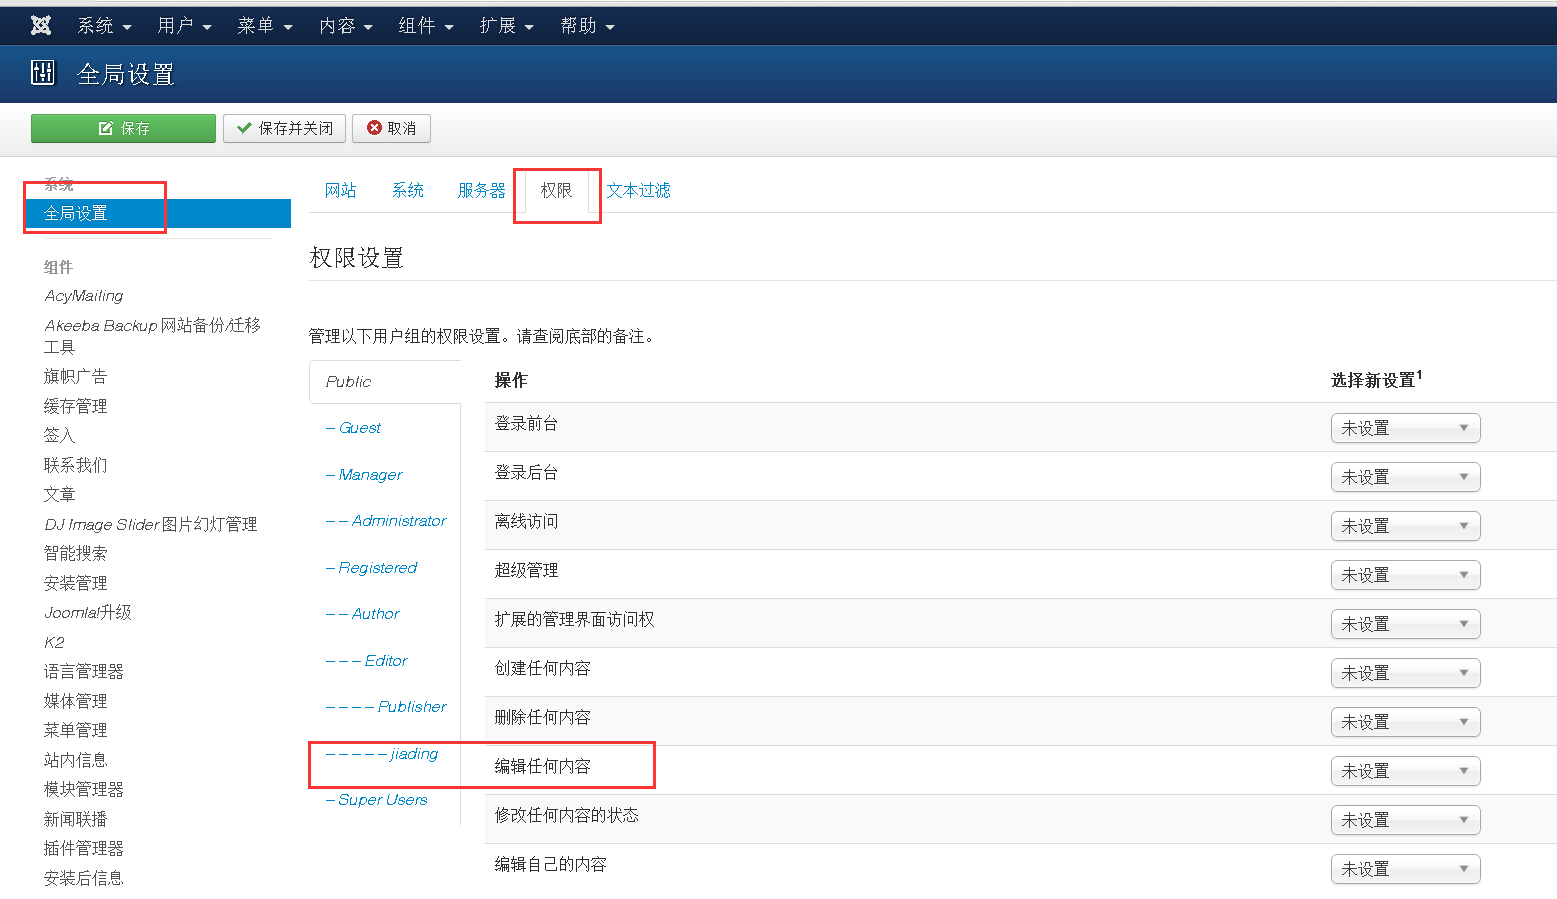This screenshot has height=899, width=1557.
Task: Open the 菜单 menu
Action: pyautogui.click(x=265, y=26)
